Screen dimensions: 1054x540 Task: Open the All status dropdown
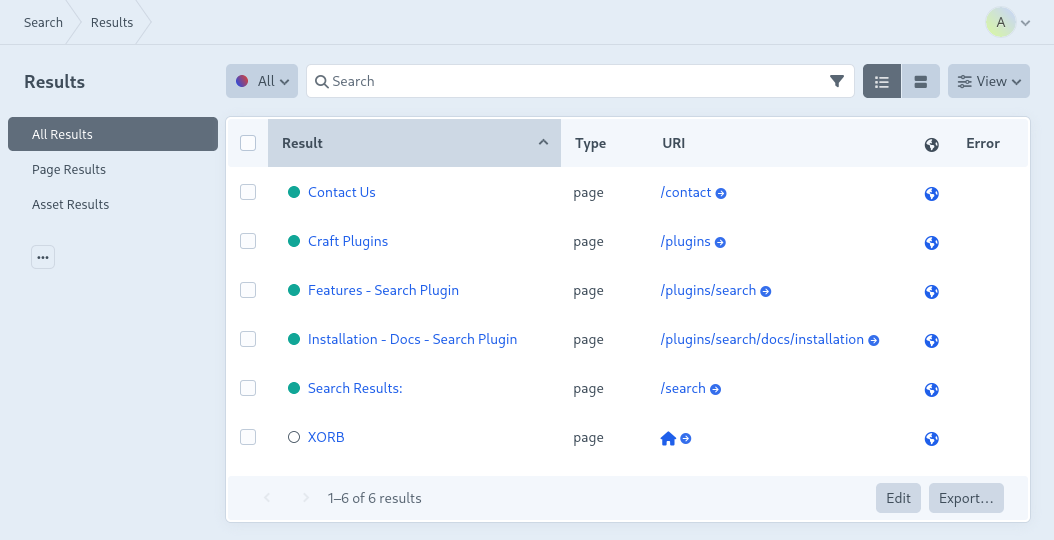point(262,81)
